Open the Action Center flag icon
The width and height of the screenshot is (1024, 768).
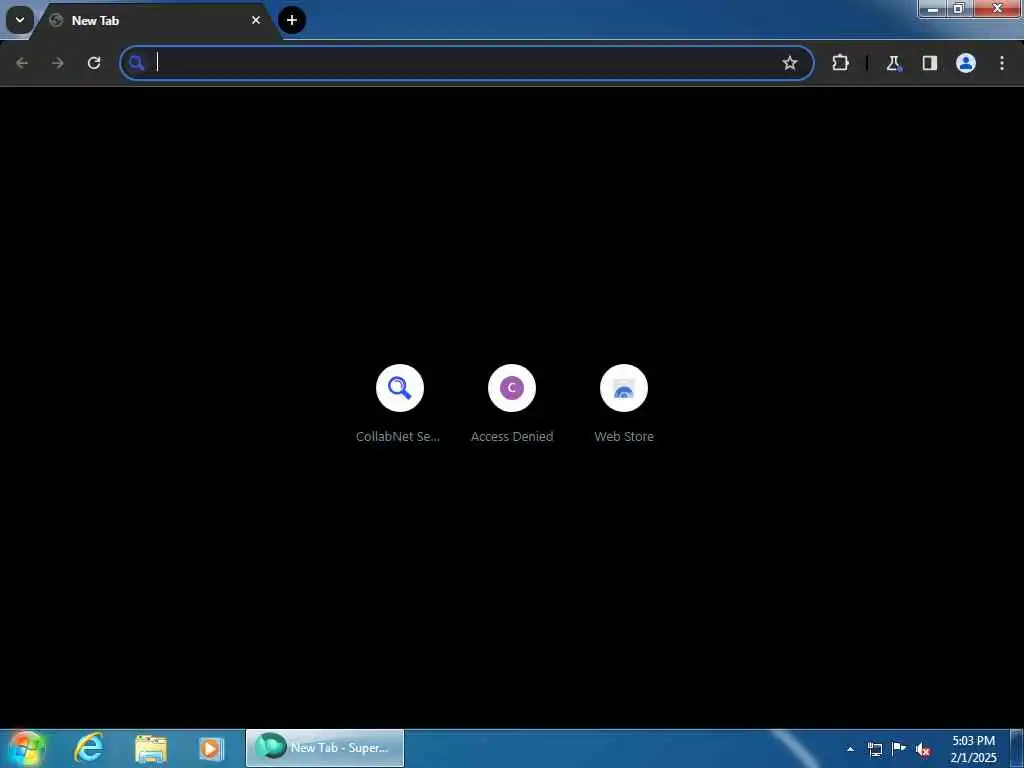899,749
